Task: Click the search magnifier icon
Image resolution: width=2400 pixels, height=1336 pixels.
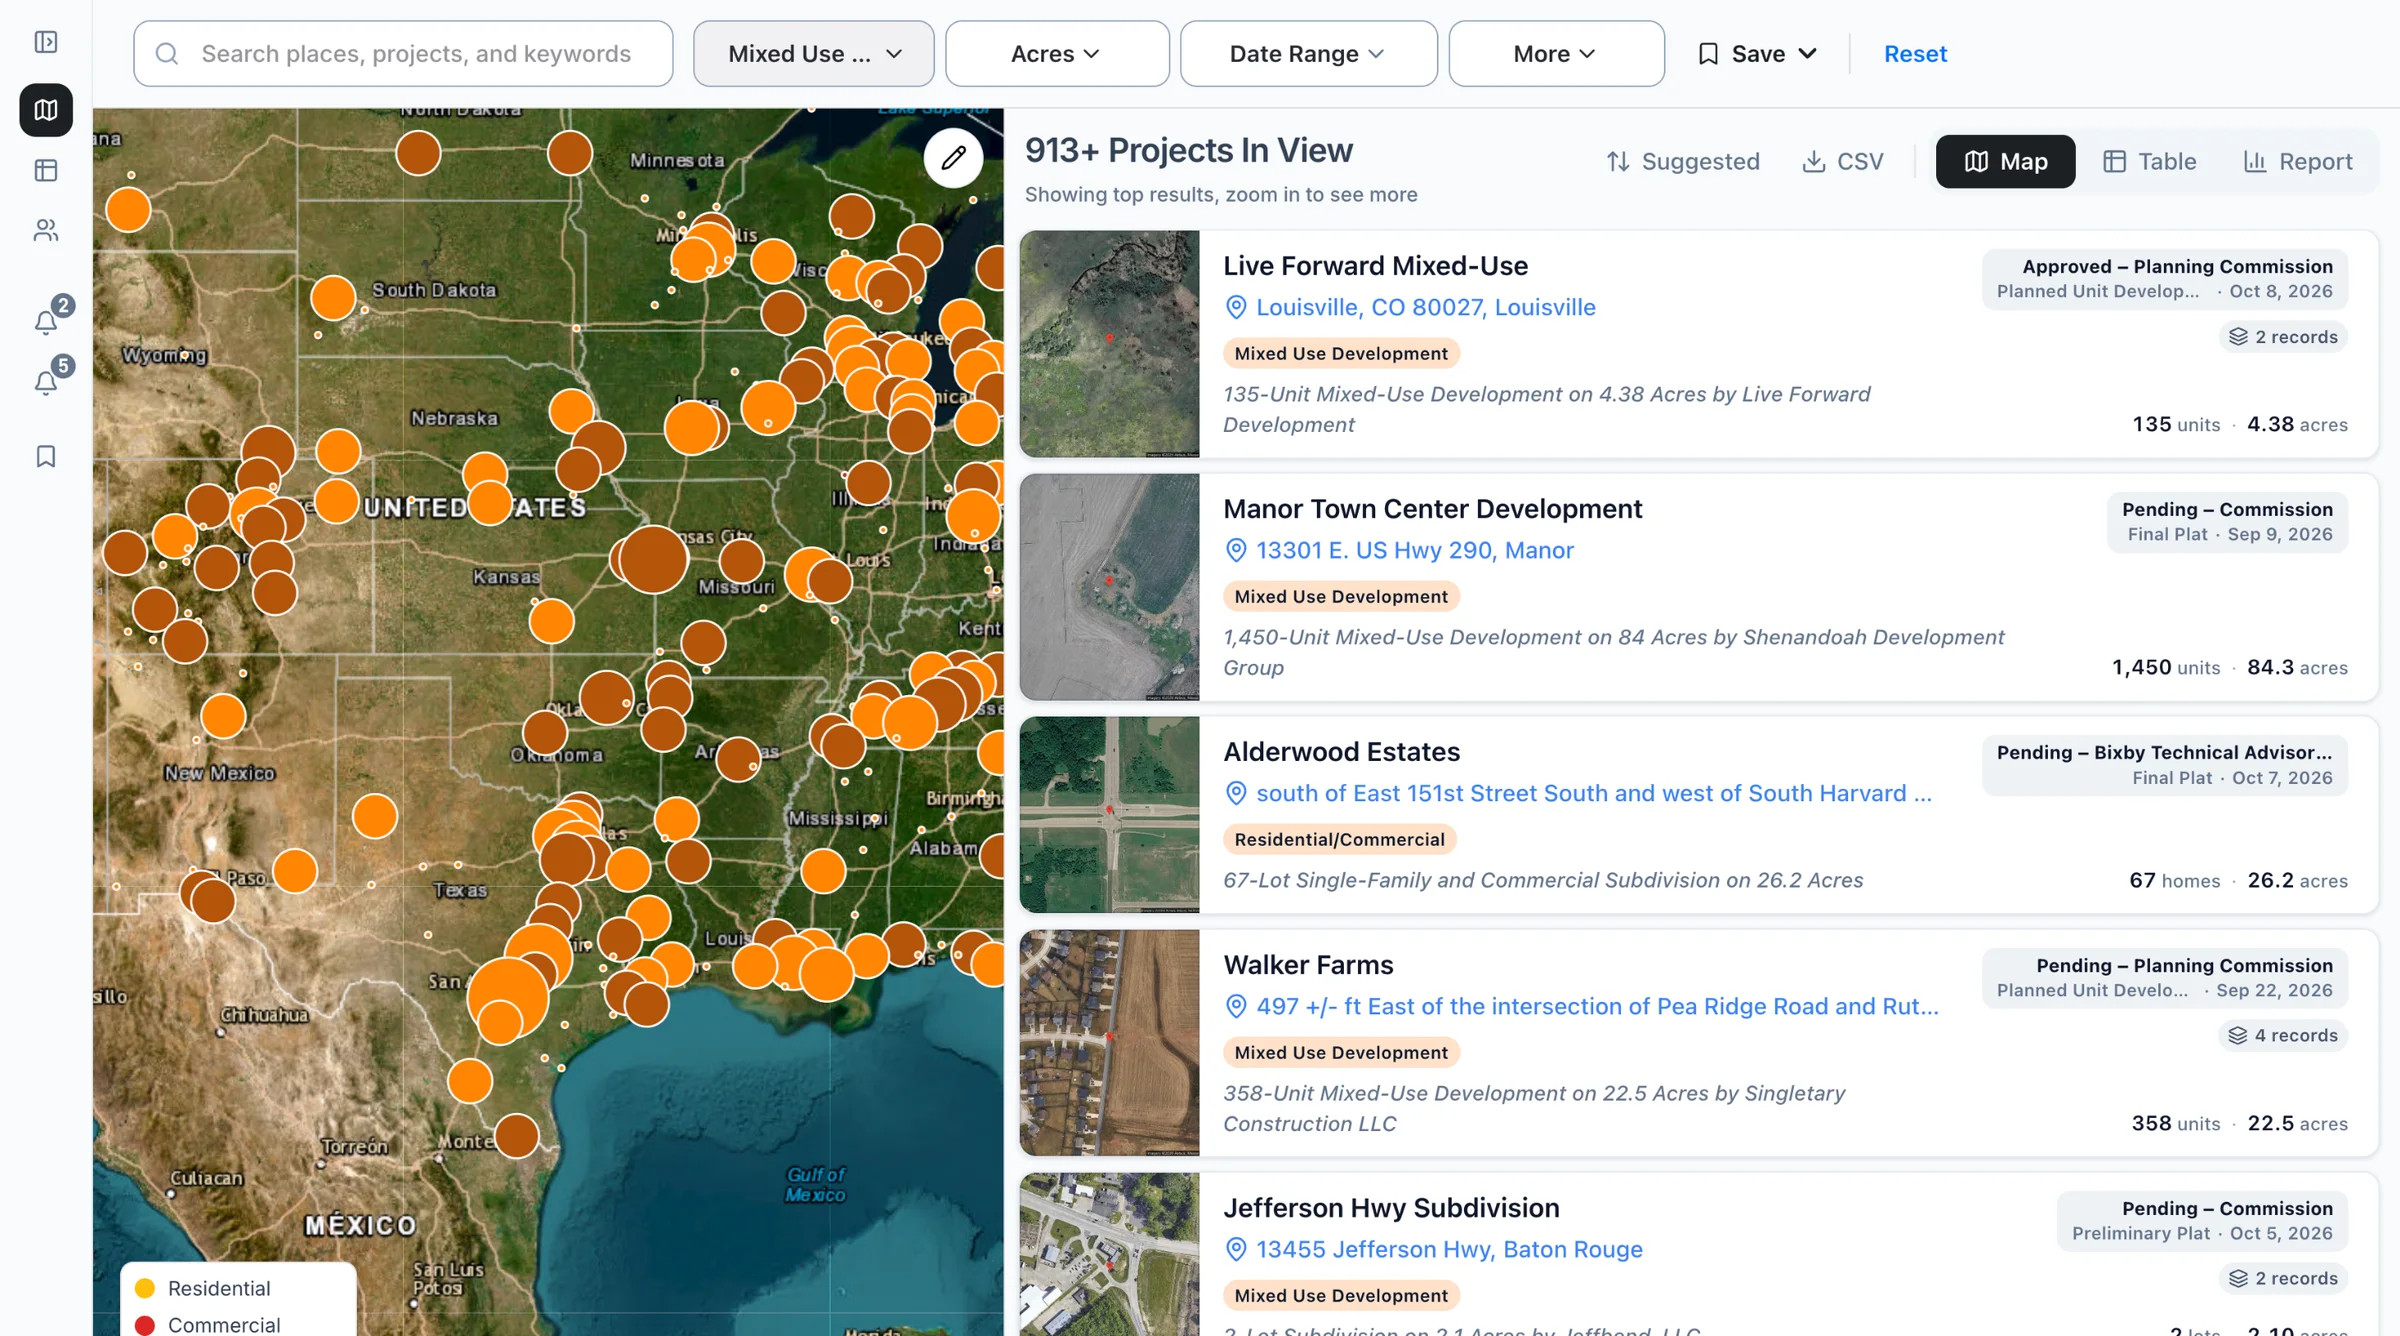Action: 167,54
